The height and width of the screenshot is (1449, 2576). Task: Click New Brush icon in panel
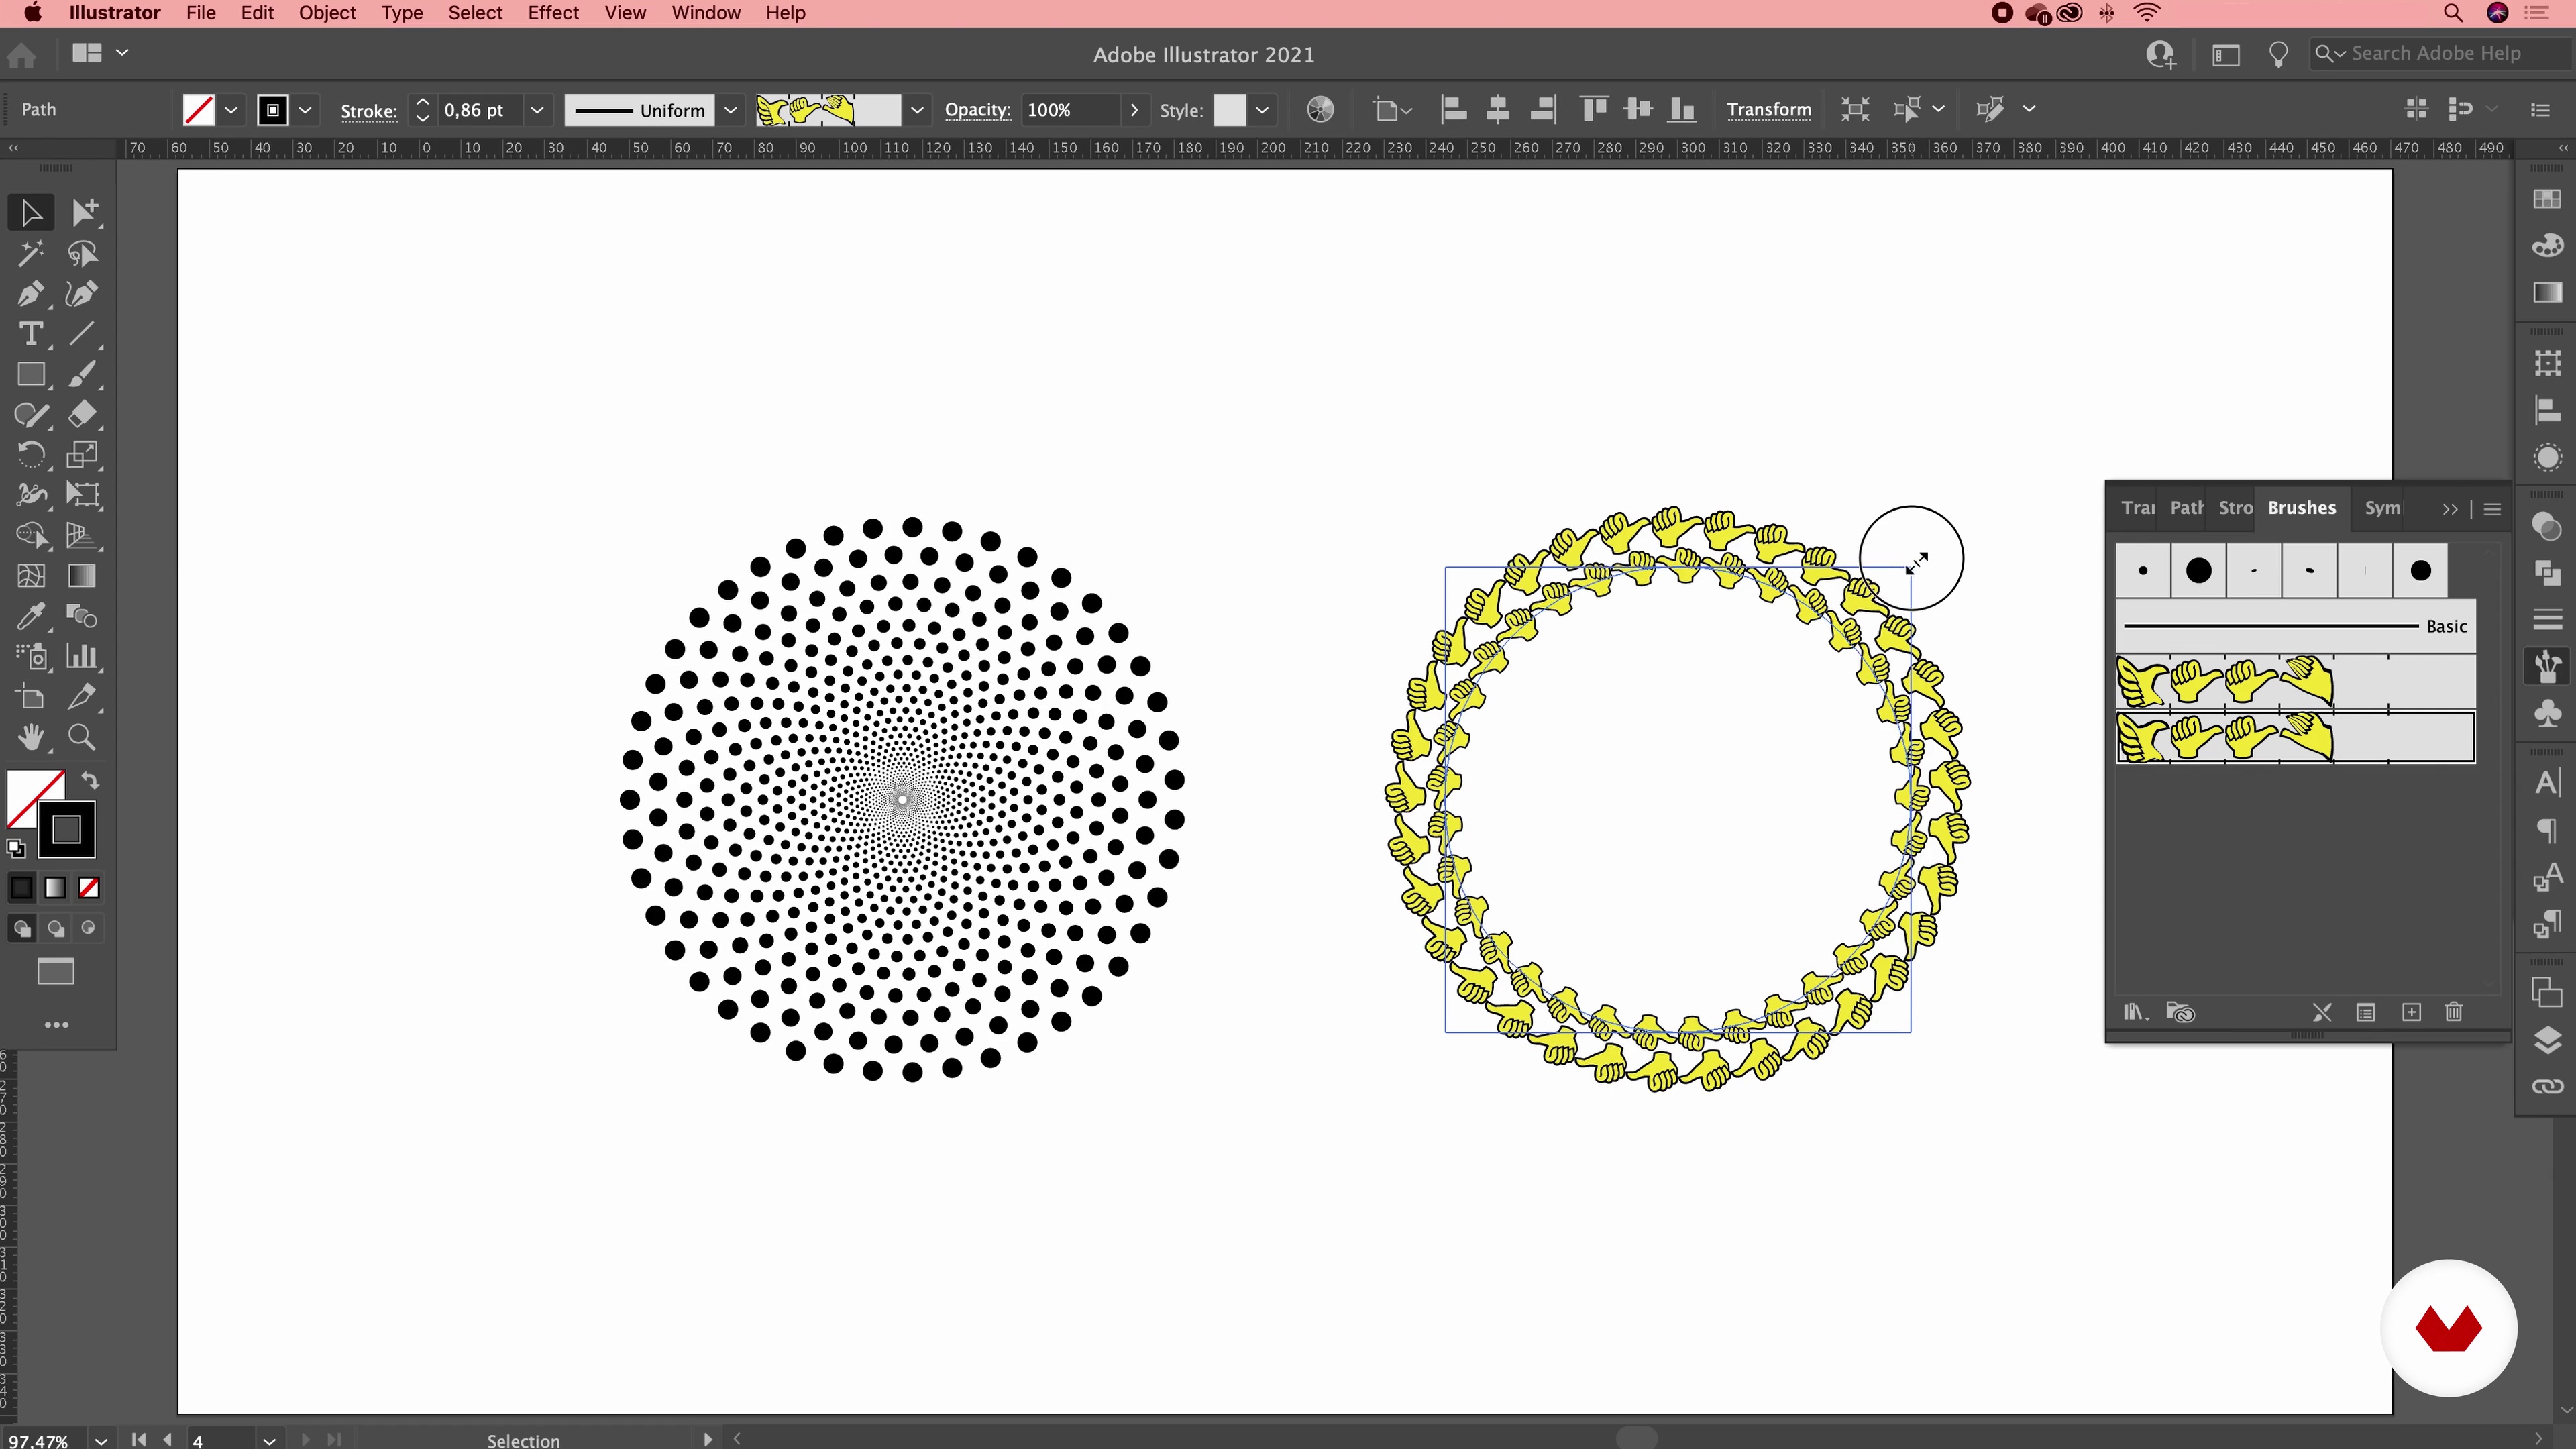coord(2411,1012)
